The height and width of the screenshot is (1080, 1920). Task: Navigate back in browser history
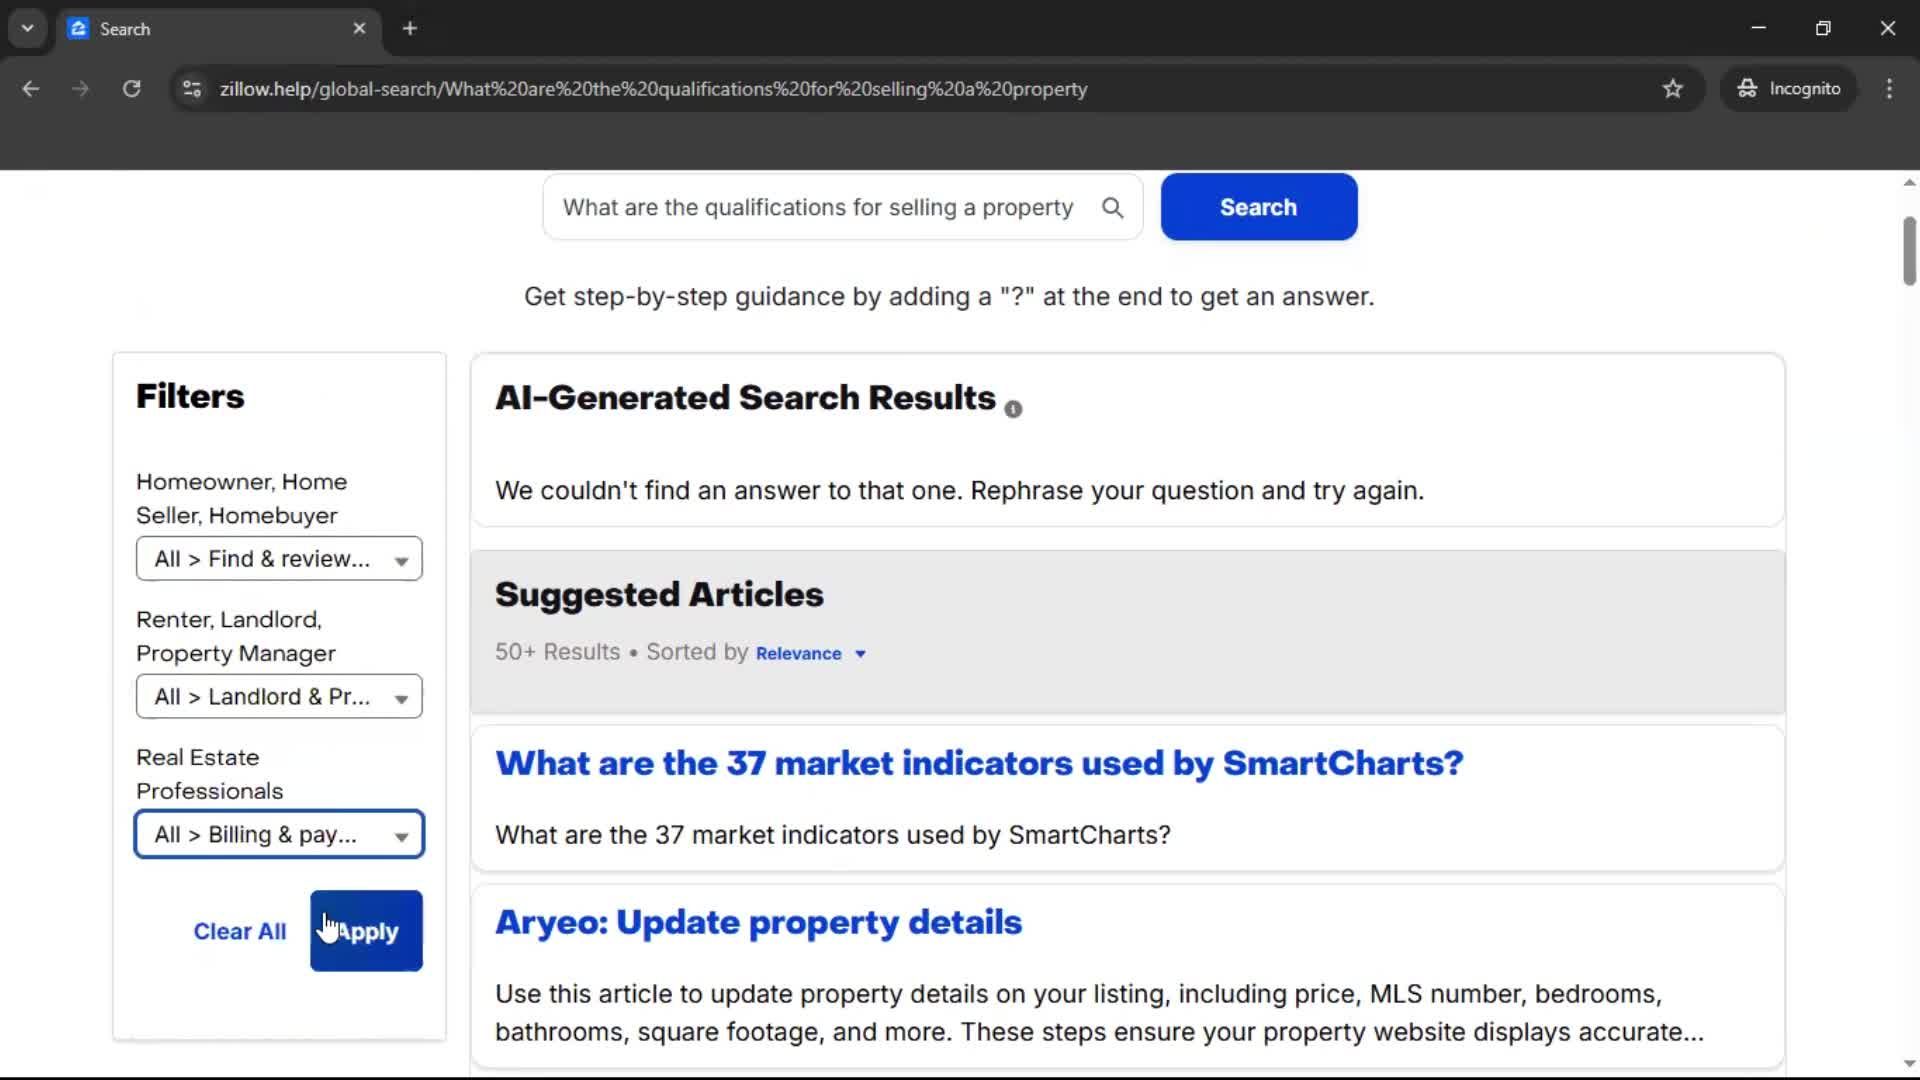tap(31, 88)
